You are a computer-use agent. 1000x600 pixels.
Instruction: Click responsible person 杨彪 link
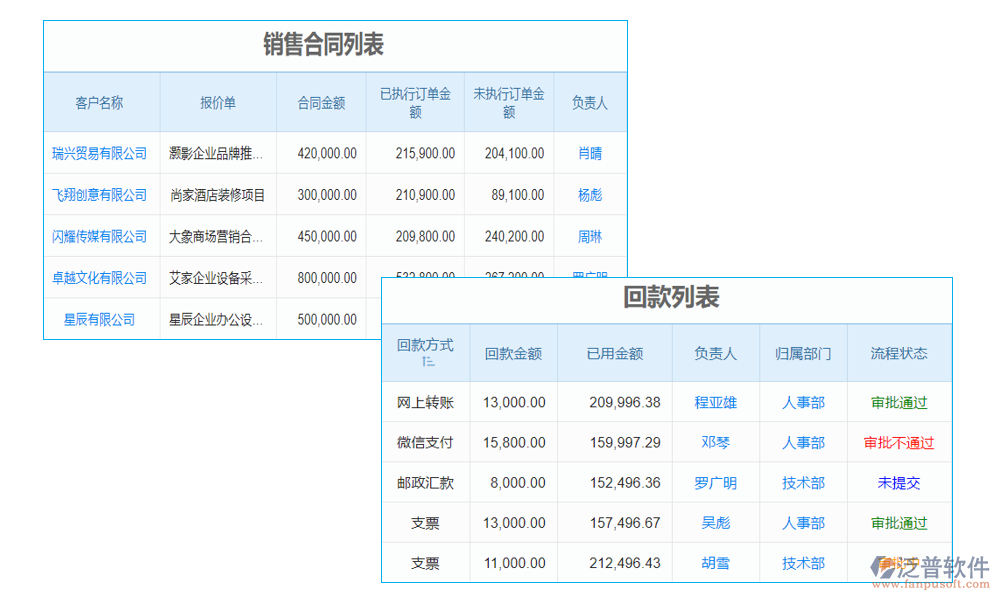pos(589,195)
